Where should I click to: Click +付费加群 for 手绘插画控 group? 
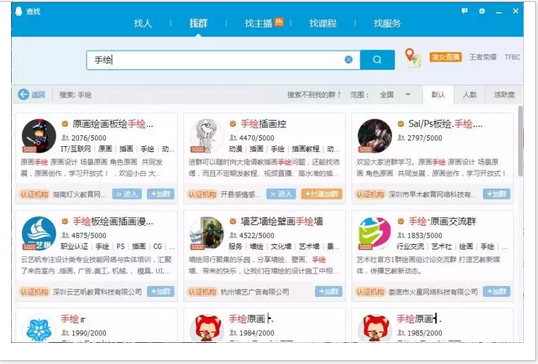pos(321,194)
